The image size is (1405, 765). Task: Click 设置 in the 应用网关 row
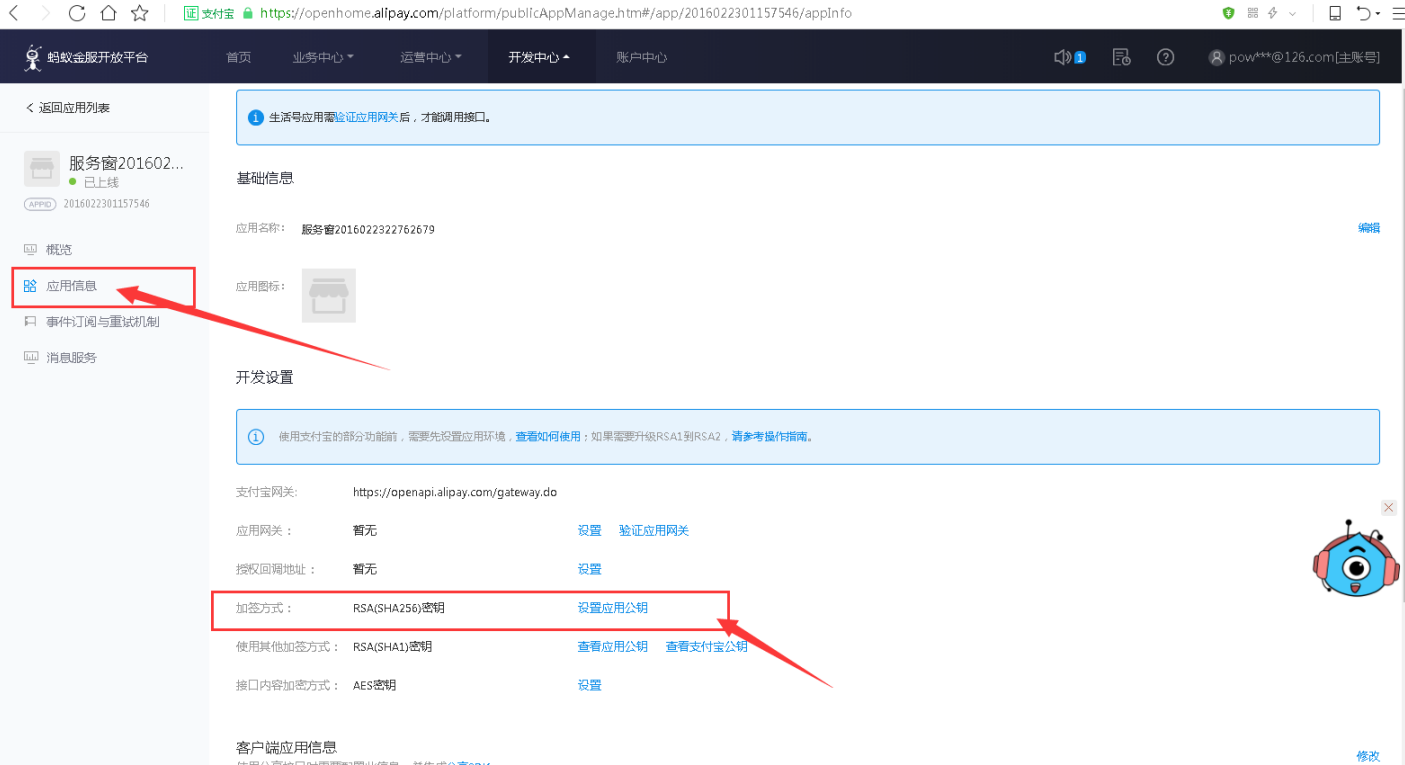pyautogui.click(x=589, y=531)
